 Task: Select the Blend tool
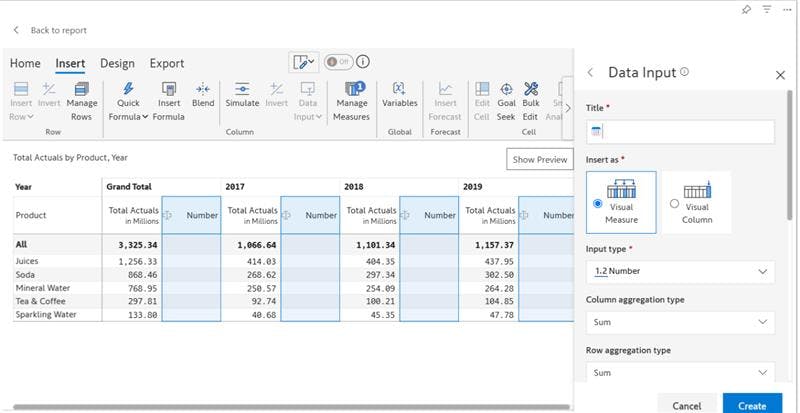203,90
